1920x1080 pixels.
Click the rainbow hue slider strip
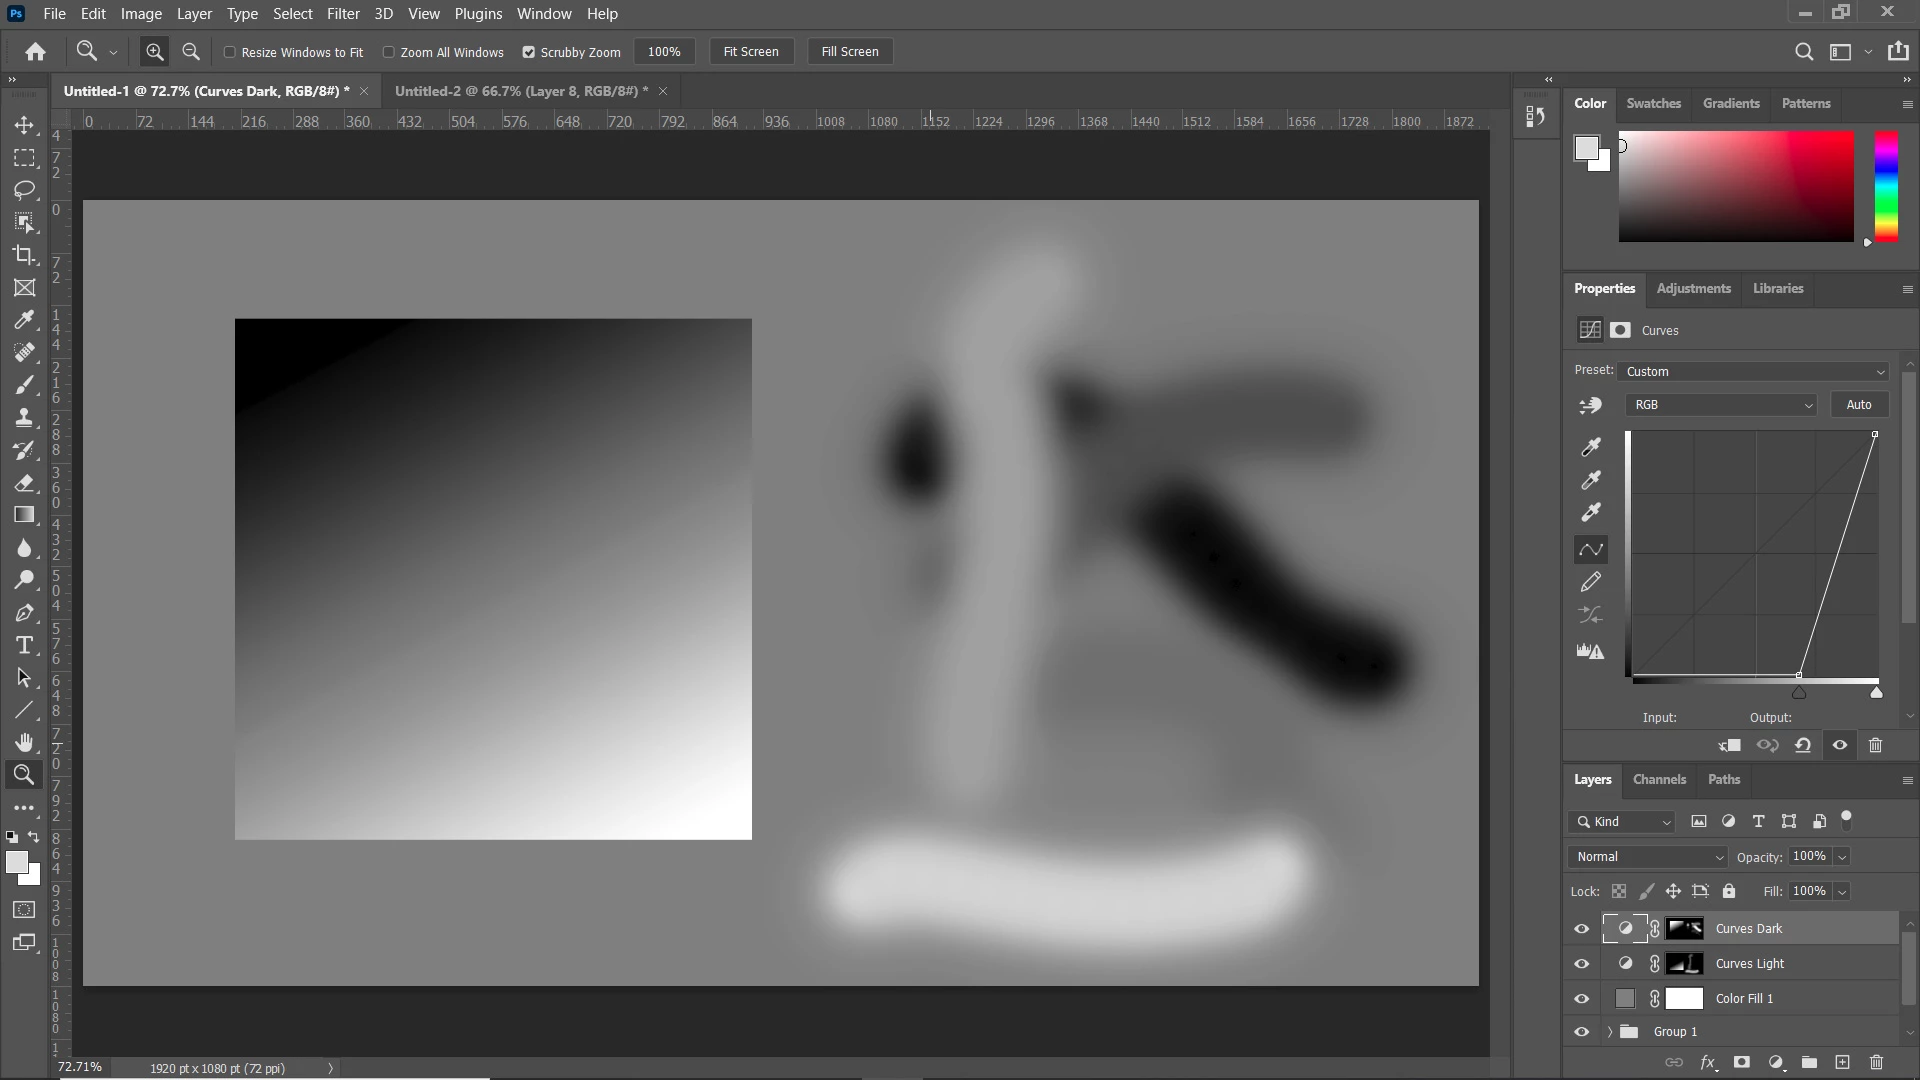click(x=1886, y=186)
